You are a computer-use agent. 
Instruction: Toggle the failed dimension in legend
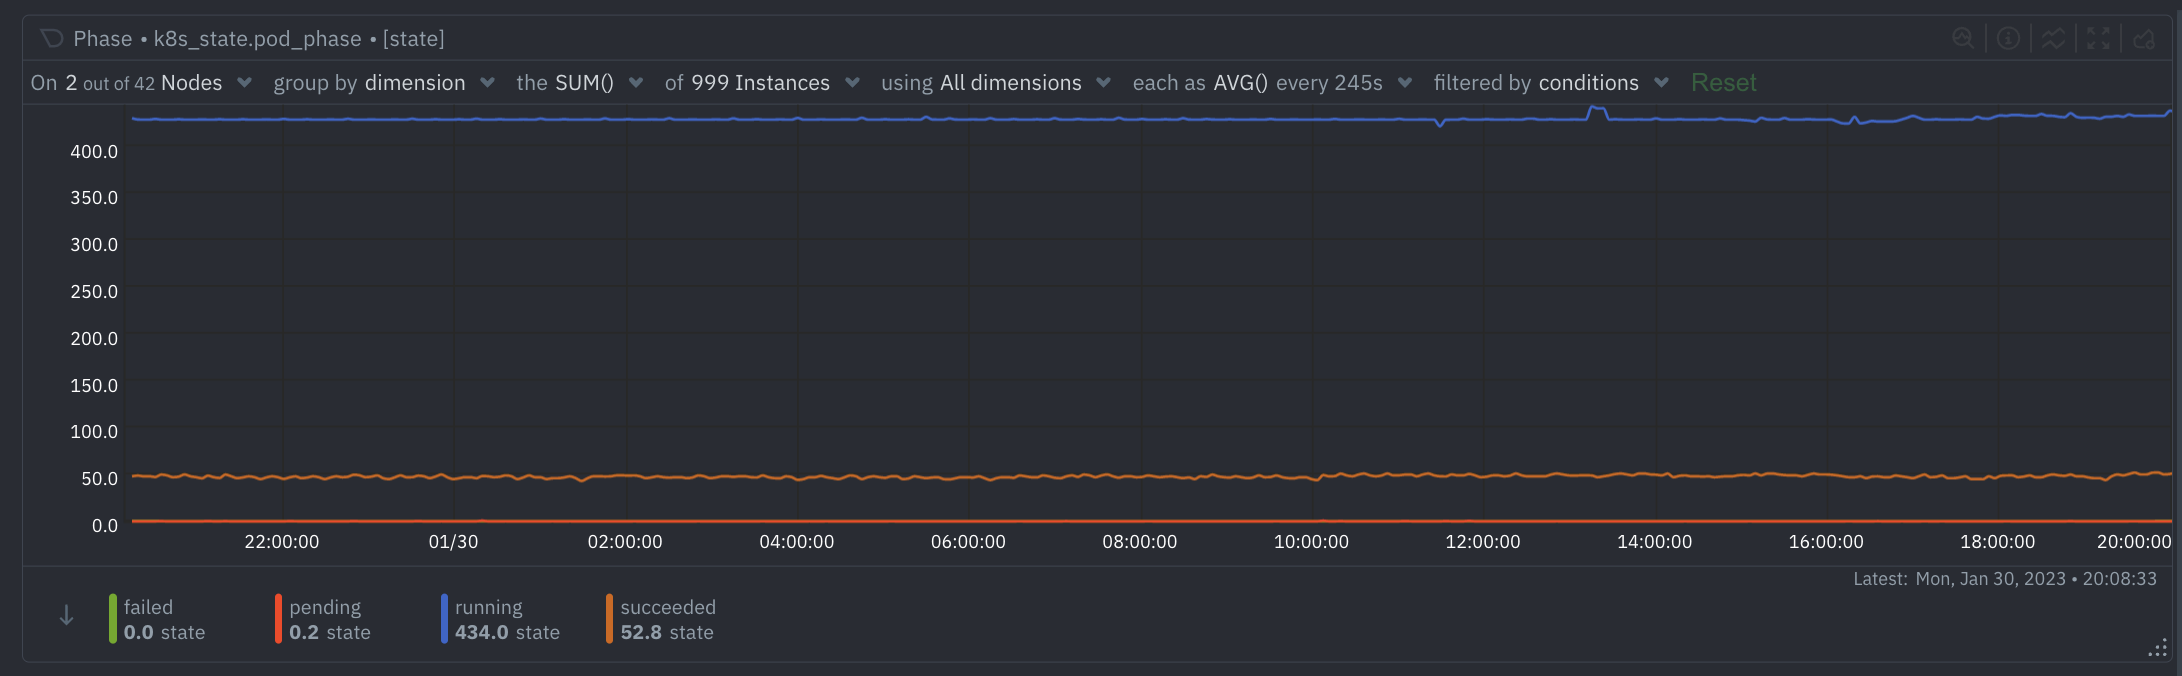pos(157,619)
